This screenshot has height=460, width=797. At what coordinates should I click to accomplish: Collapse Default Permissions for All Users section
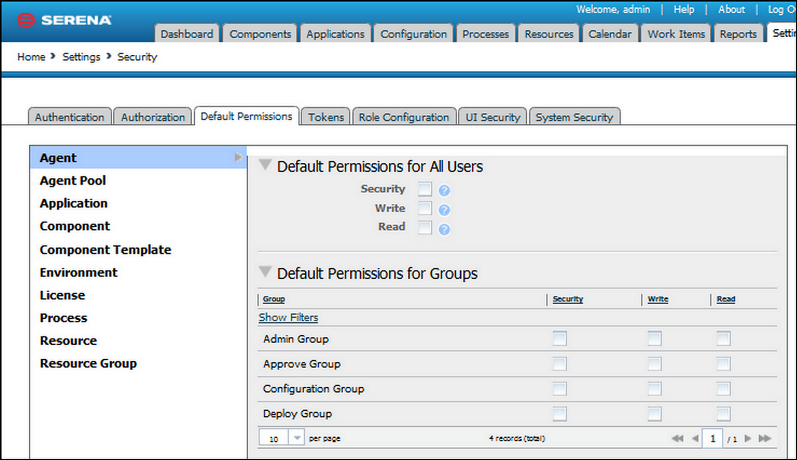[x=265, y=165]
